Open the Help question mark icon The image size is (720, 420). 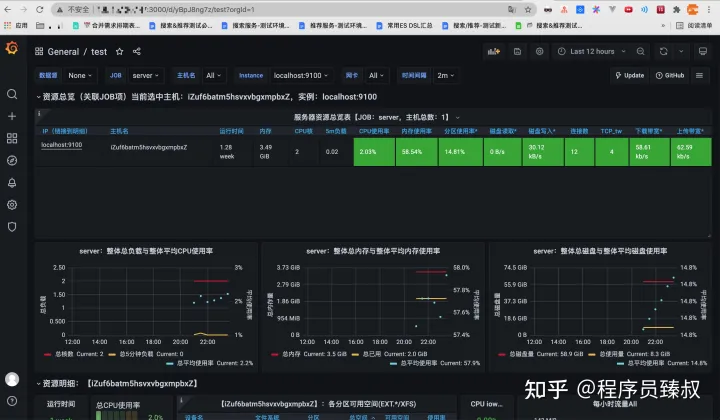tap(12, 401)
